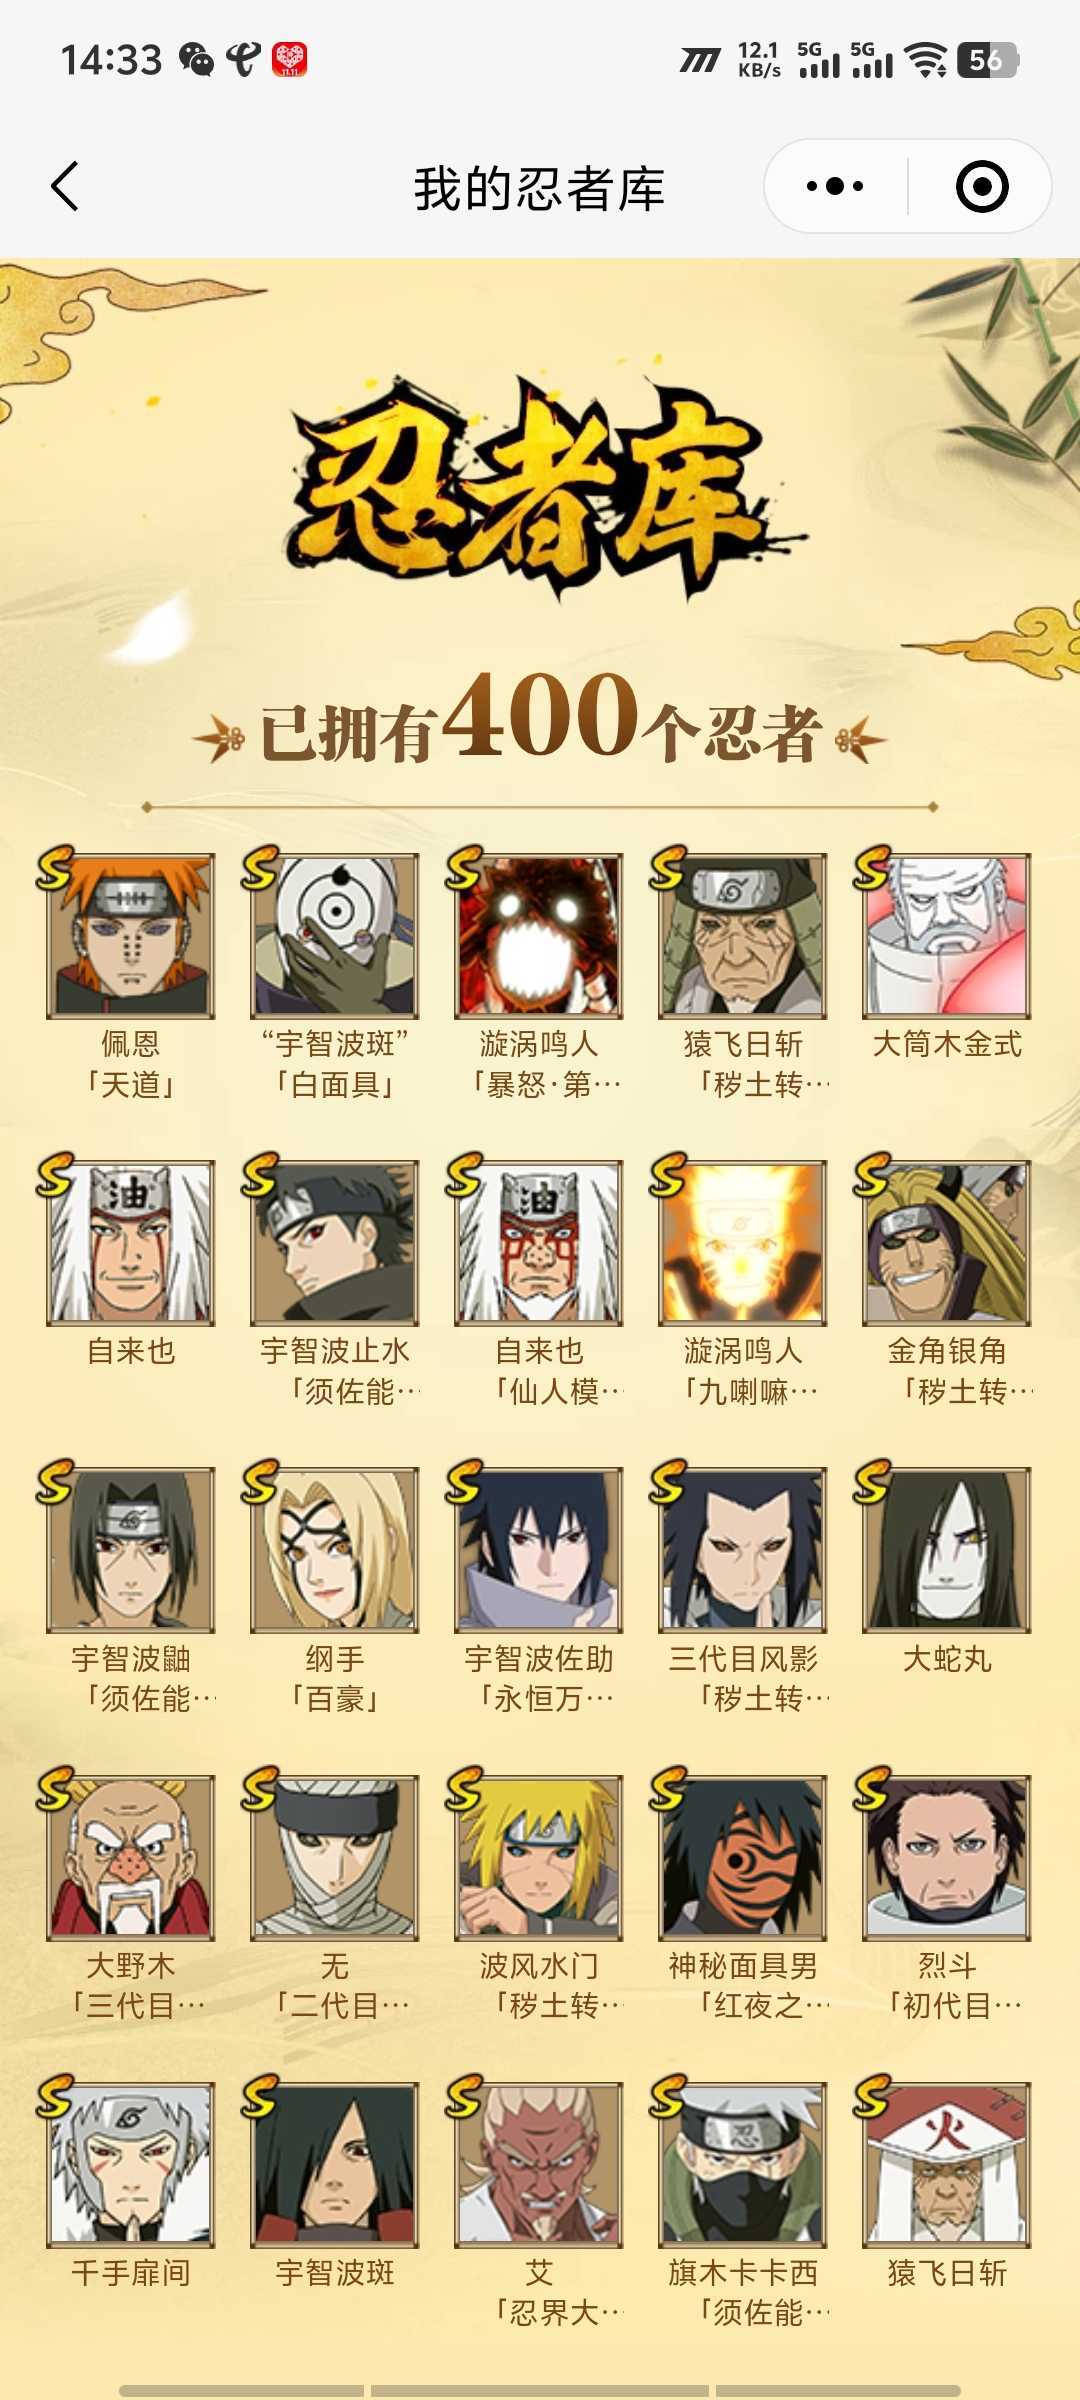Select the 佩恩「天道」 ninja portrait
Image resolution: width=1080 pixels, height=2400 pixels.
tap(130, 936)
